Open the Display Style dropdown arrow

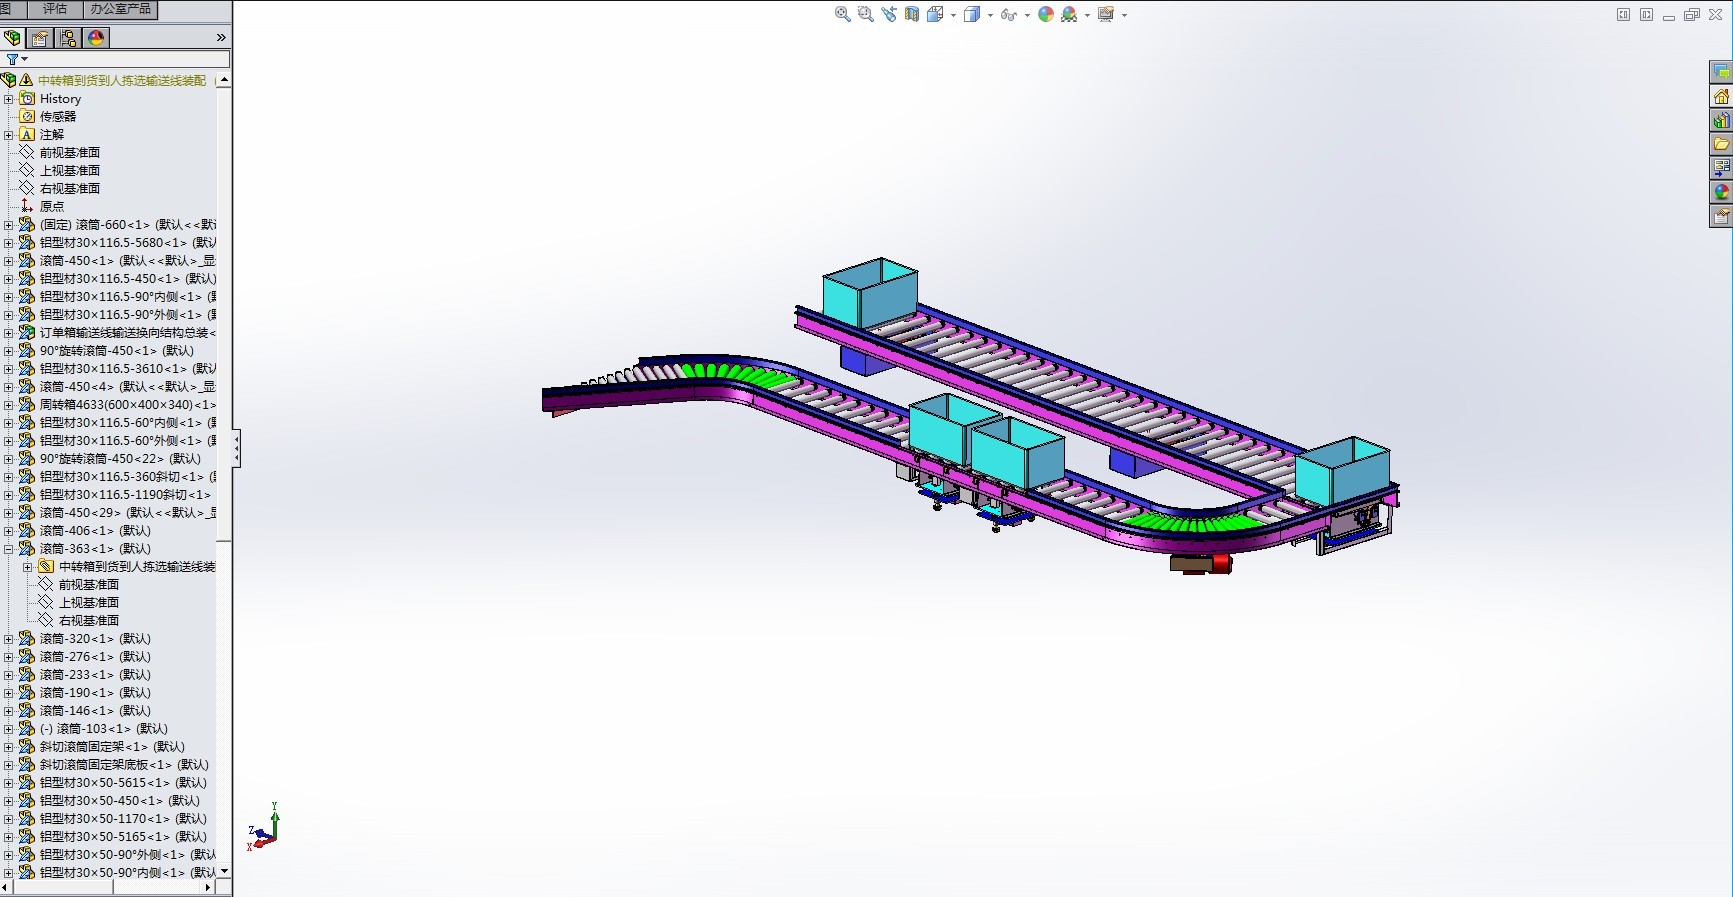pyautogui.click(x=990, y=15)
